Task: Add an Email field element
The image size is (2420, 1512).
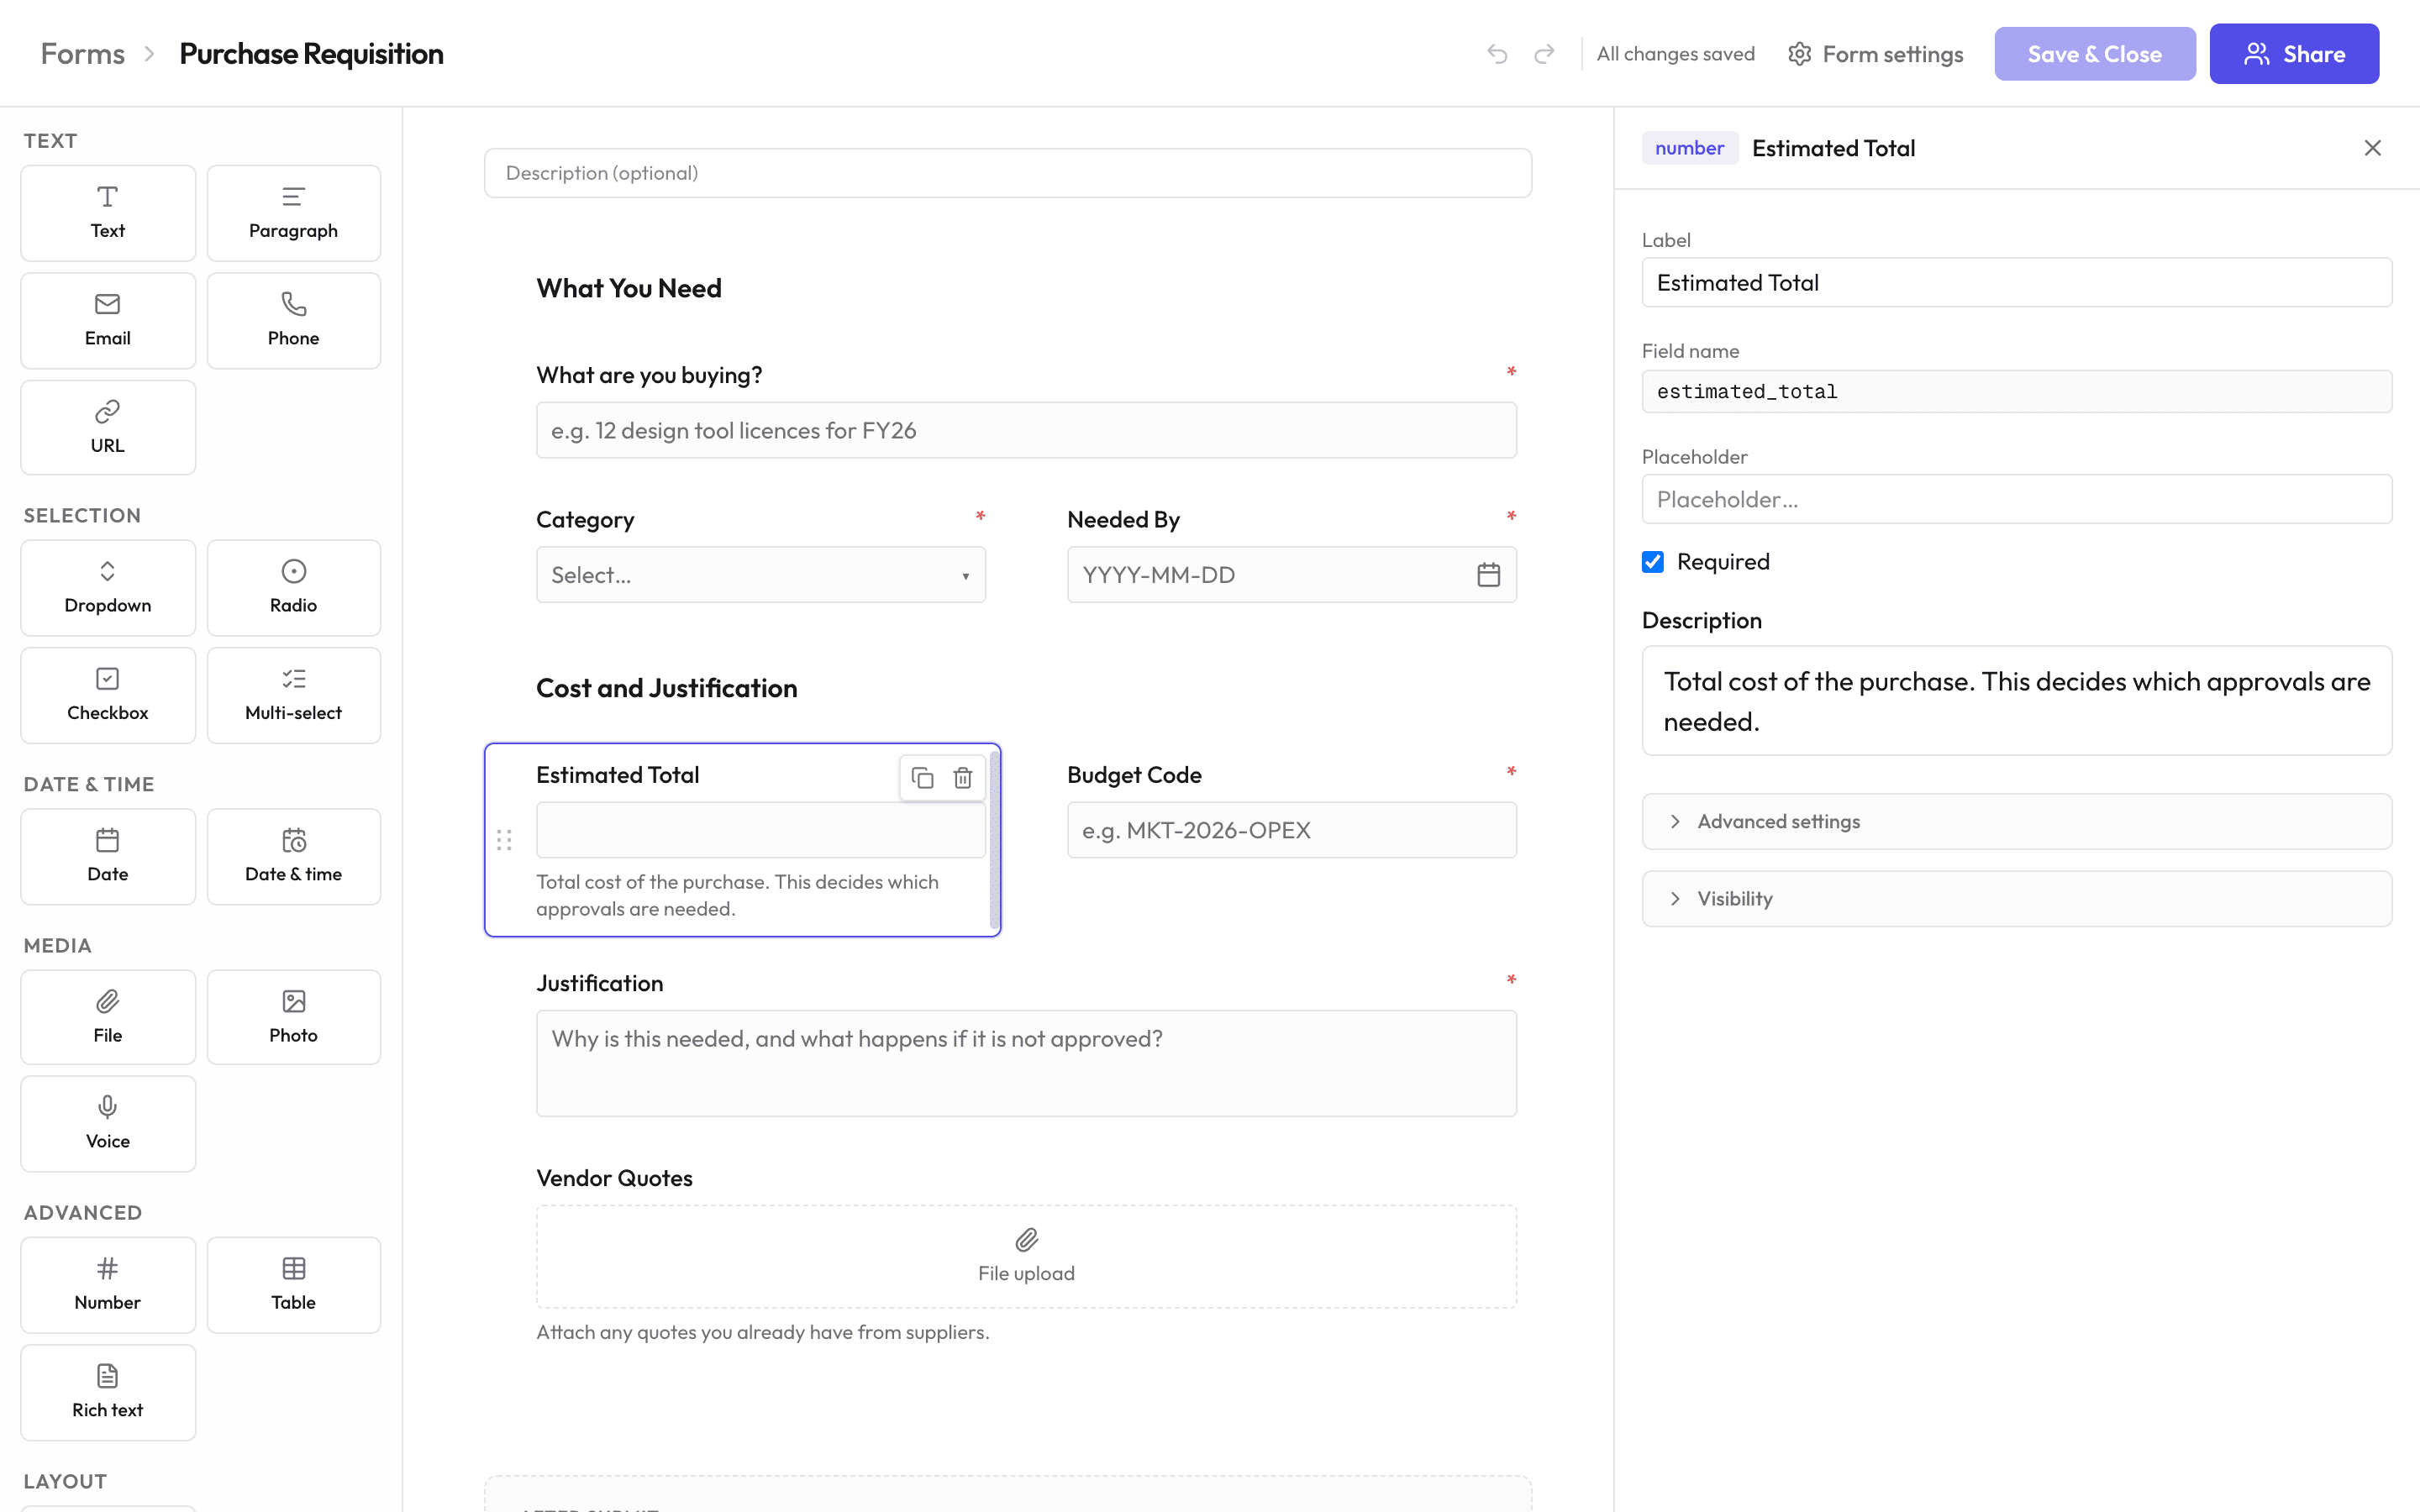Action: pyautogui.click(x=108, y=320)
